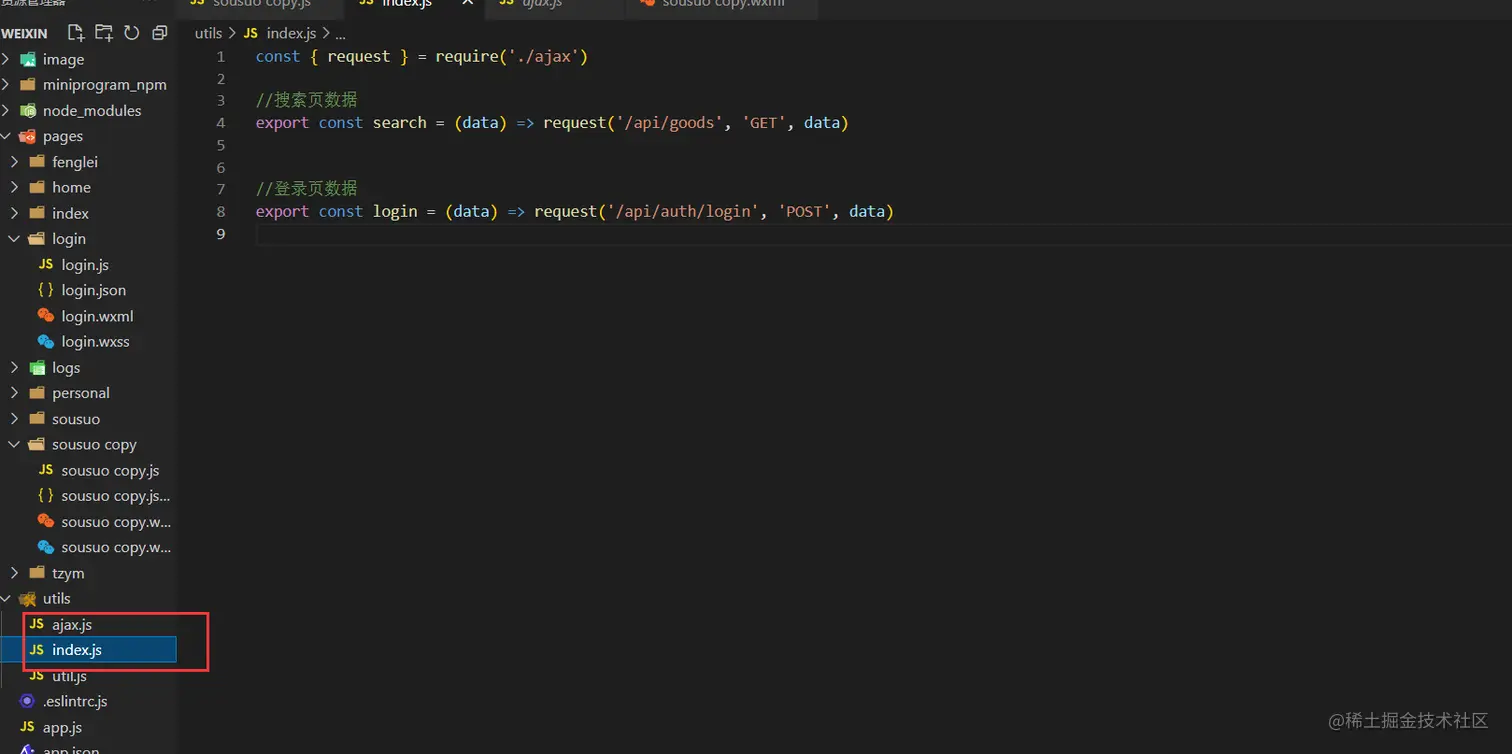The width and height of the screenshot is (1512, 754).
Task: Click line number 9 in the editor gutter
Action: 221,234
